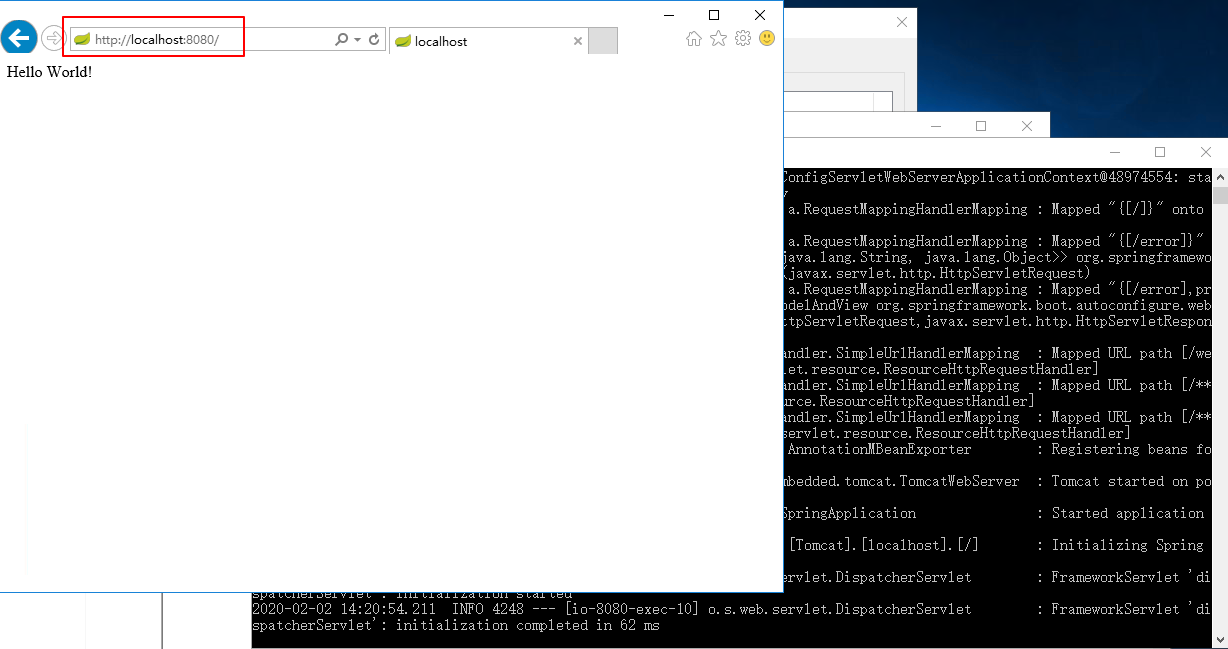Screen dimensions: 1228x649
Task: Maximize the console window
Action: (1160, 152)
